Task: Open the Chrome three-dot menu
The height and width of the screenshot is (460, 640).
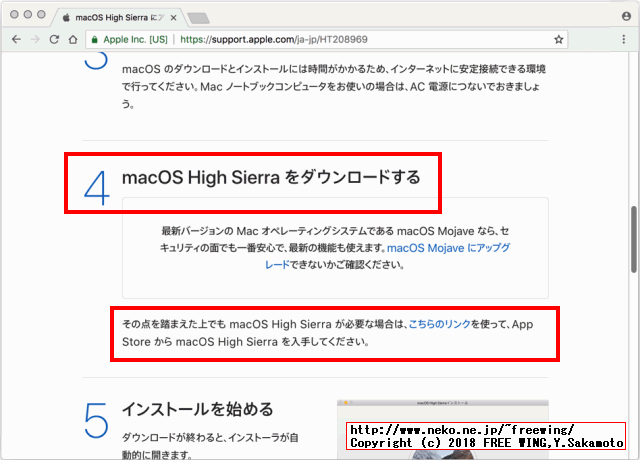Action: point(623,39)
